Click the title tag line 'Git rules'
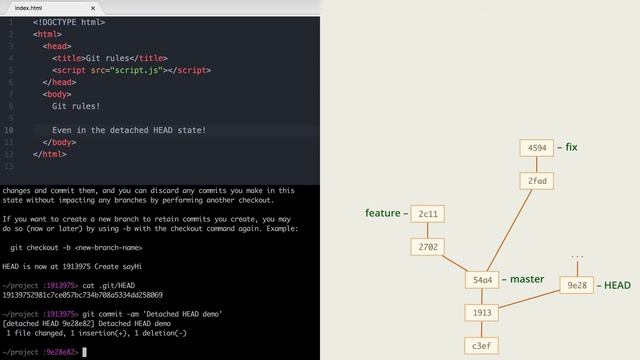Viewport: 640px width, 360px height. 110,58
